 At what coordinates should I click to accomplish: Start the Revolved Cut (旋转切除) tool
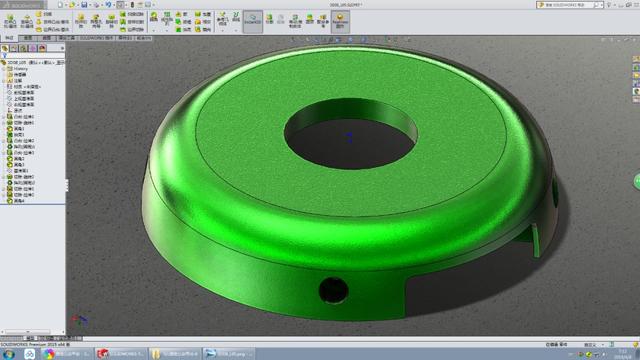(x=111, y=21)
